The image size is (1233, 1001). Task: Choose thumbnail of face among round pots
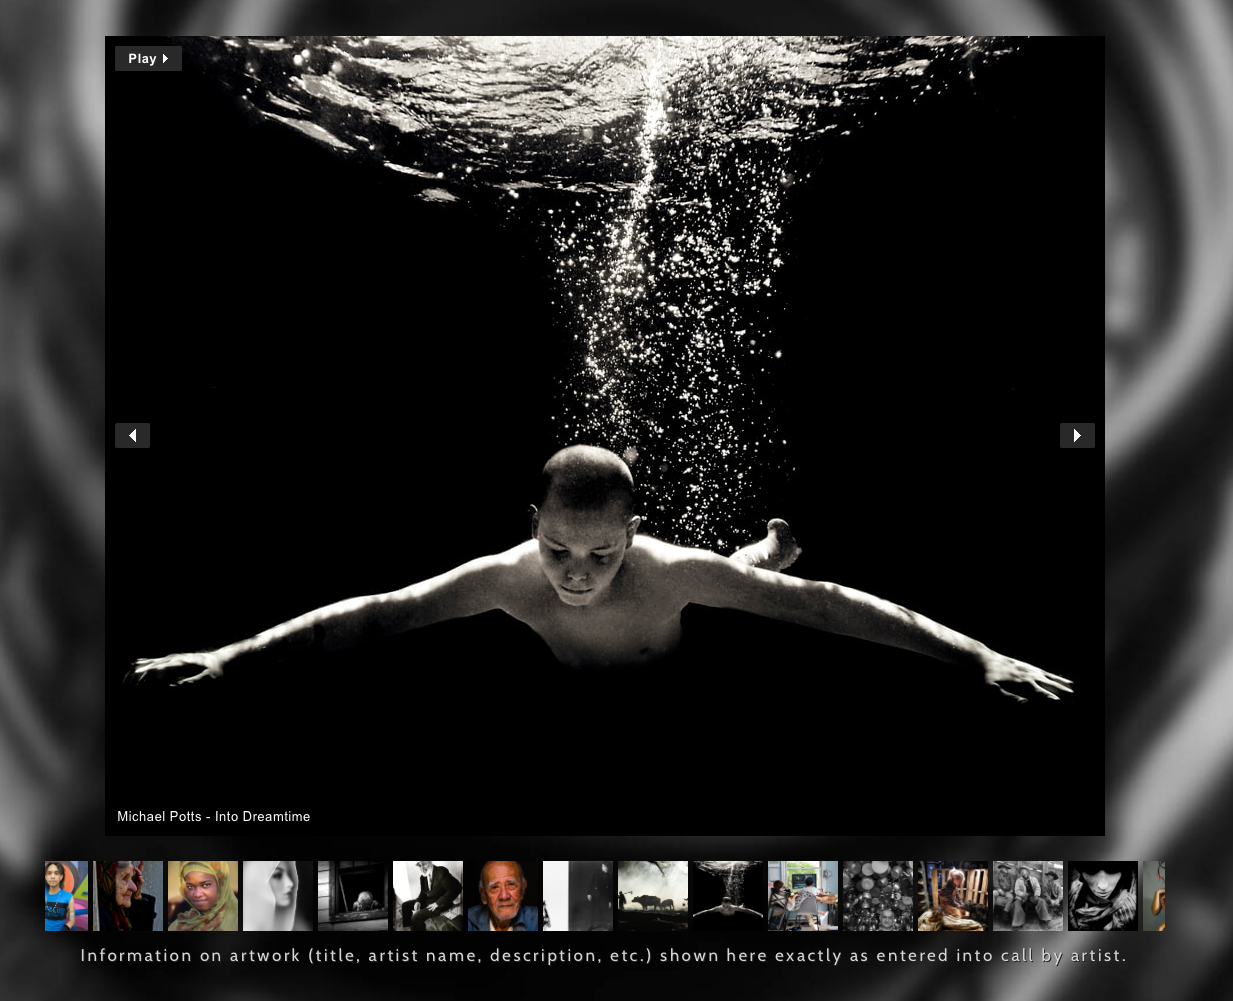point(878,896)
